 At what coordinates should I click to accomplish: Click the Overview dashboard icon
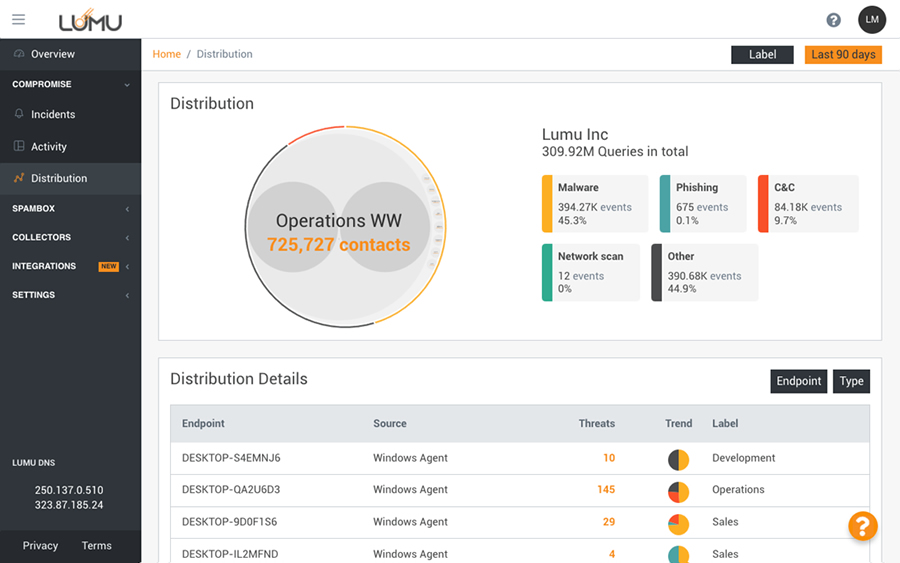point(19,54)
